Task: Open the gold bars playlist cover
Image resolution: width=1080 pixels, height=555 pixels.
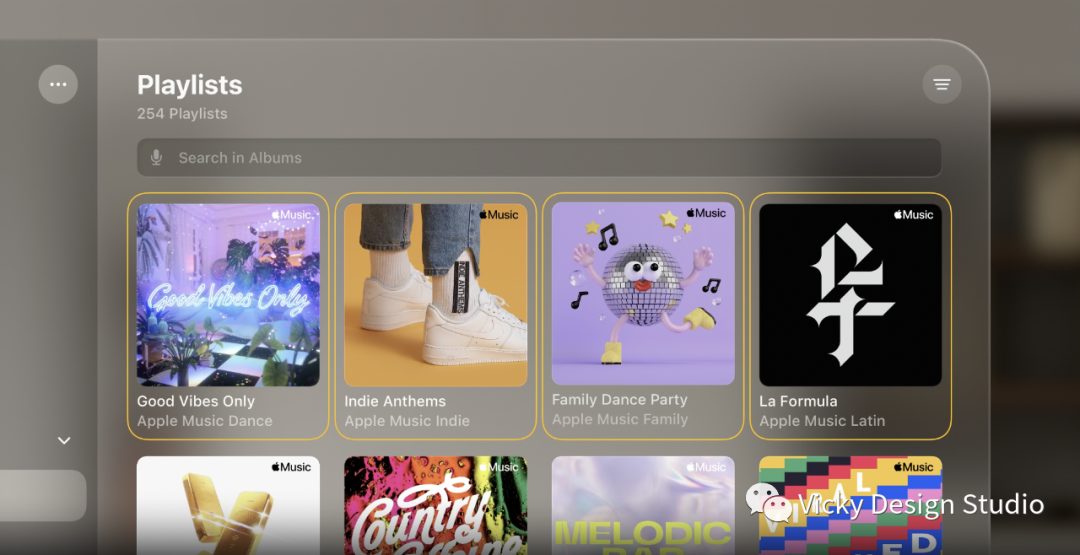Action: click(228, 505)
